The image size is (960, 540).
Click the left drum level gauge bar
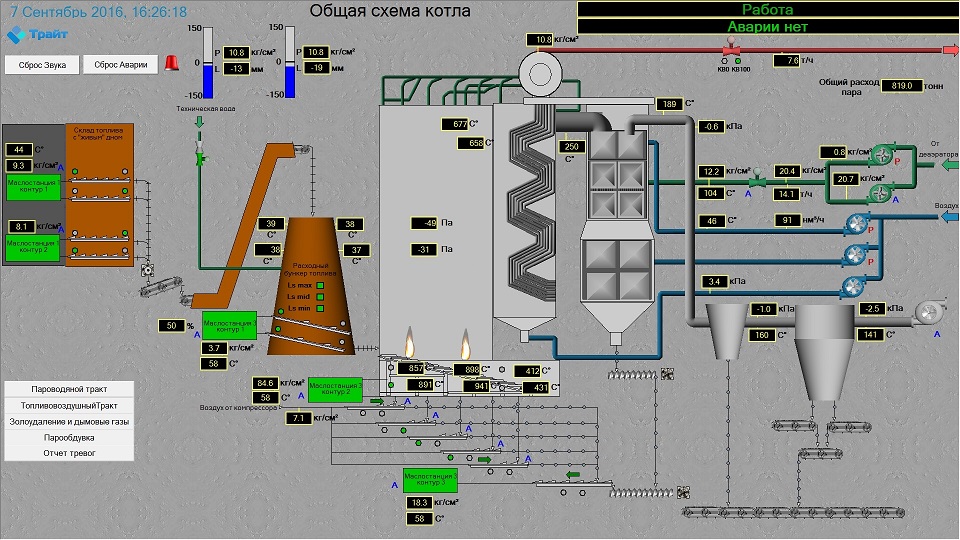[x=208, y=62]
